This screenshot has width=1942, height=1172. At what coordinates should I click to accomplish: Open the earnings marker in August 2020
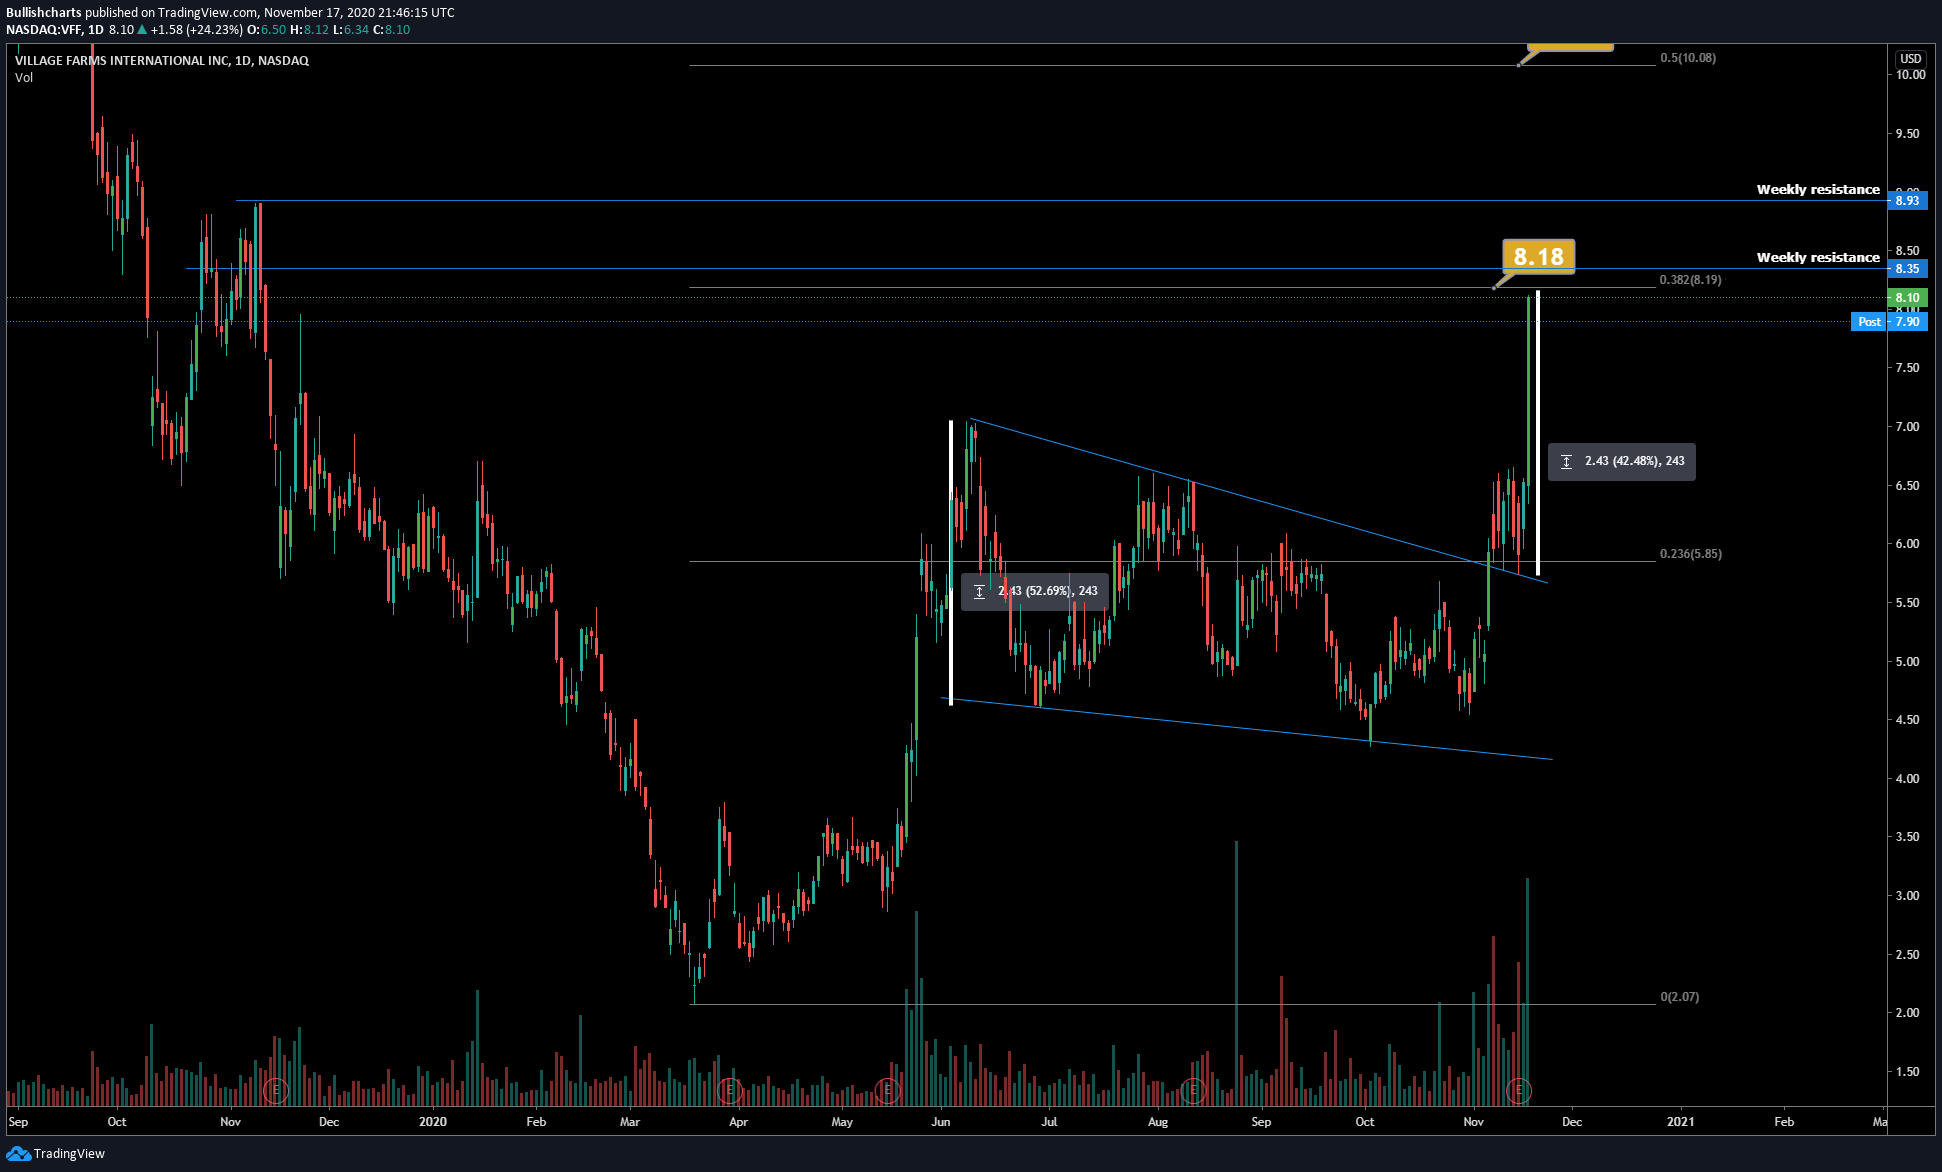pos(1193,1091)
